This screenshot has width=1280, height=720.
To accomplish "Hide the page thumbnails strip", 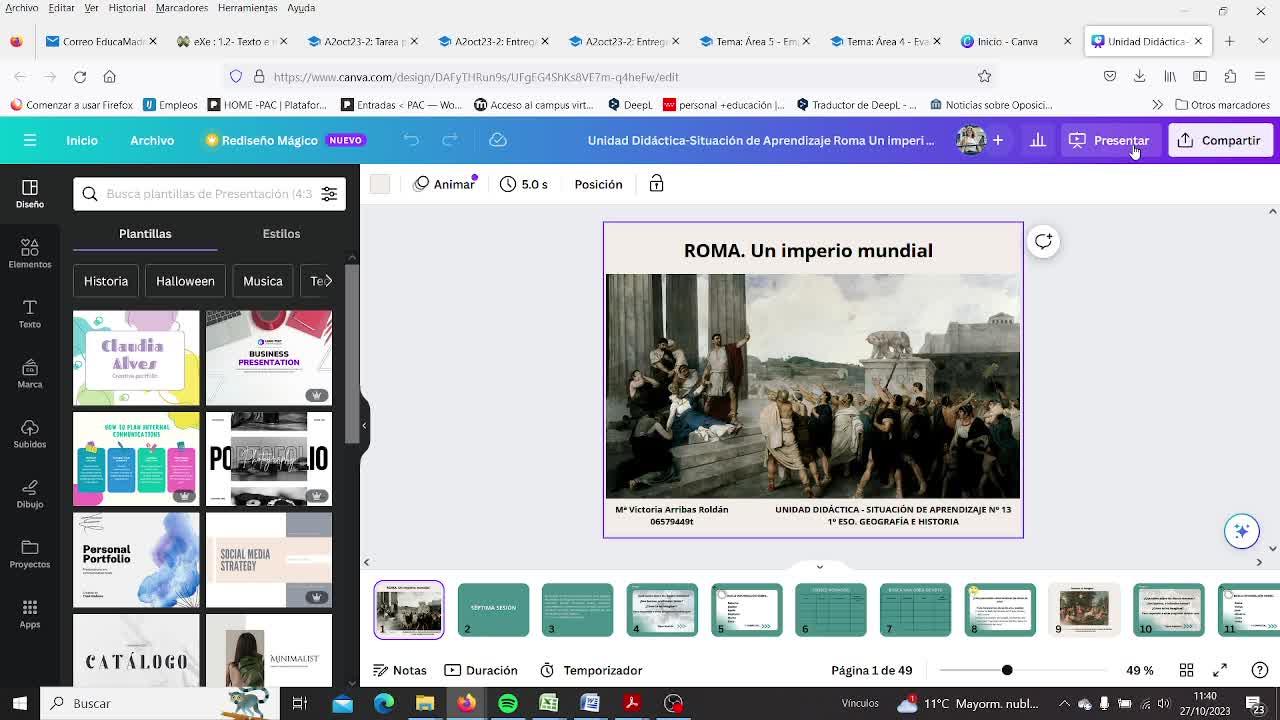I will [x=819, y=566].
